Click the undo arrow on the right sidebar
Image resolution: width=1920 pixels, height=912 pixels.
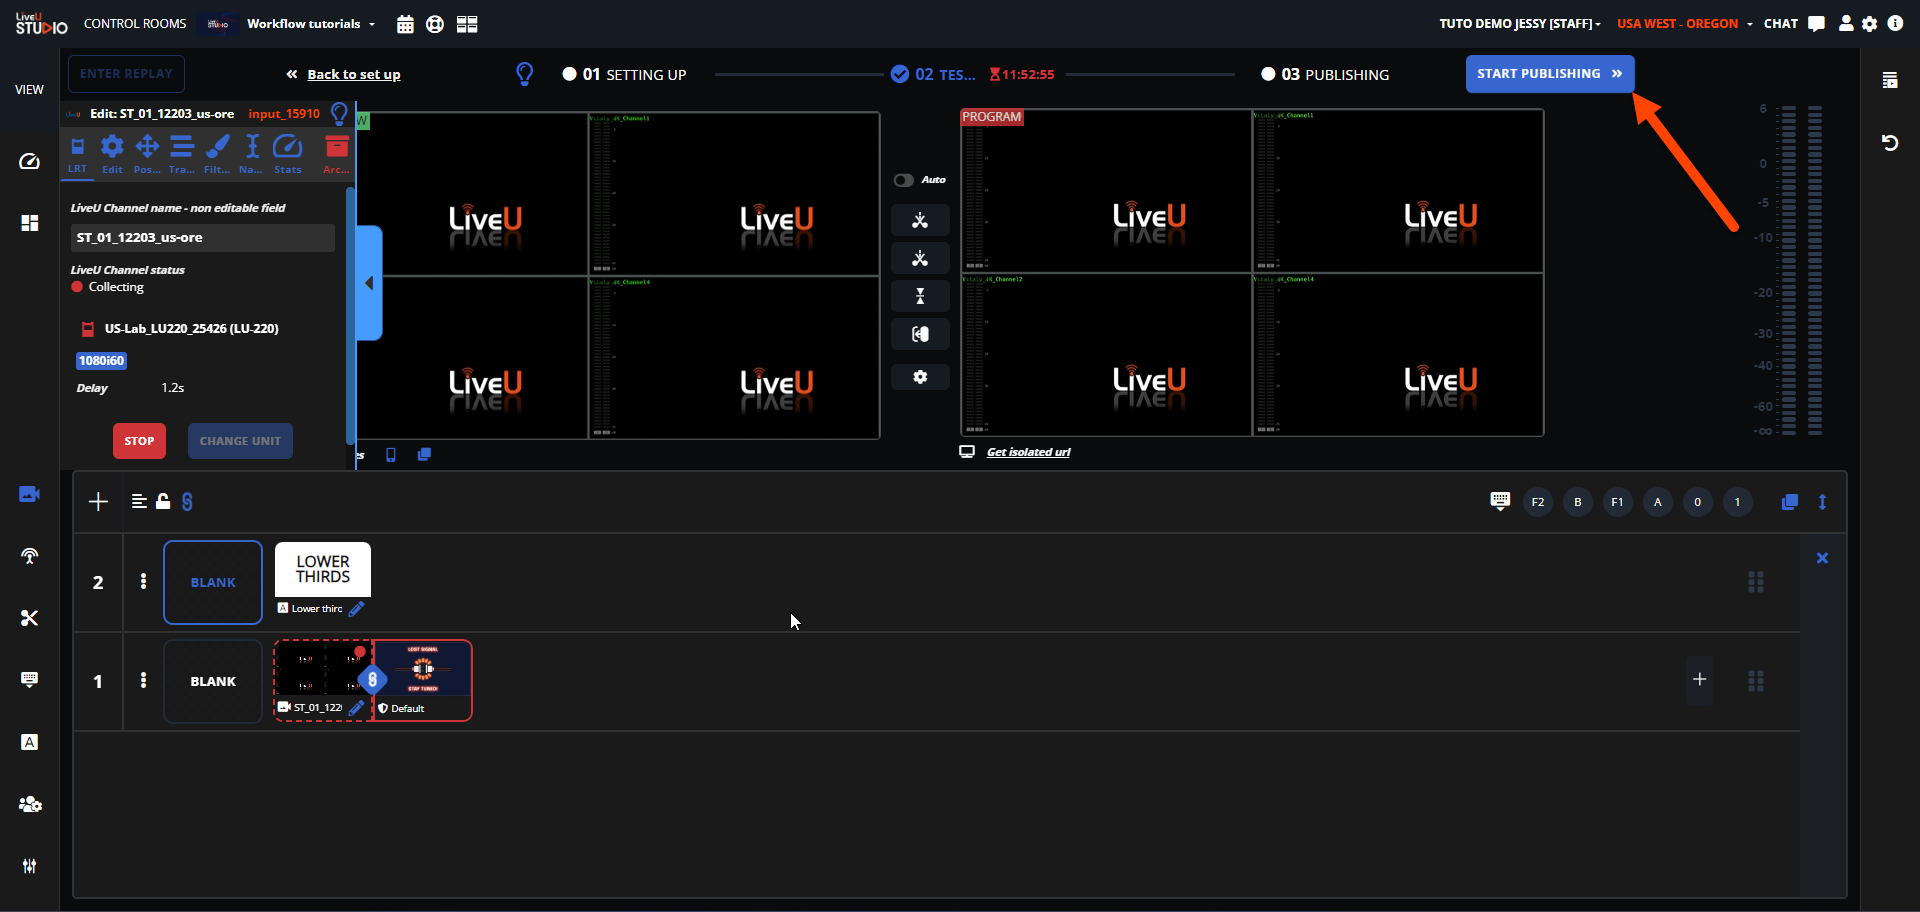(1890, 143)
